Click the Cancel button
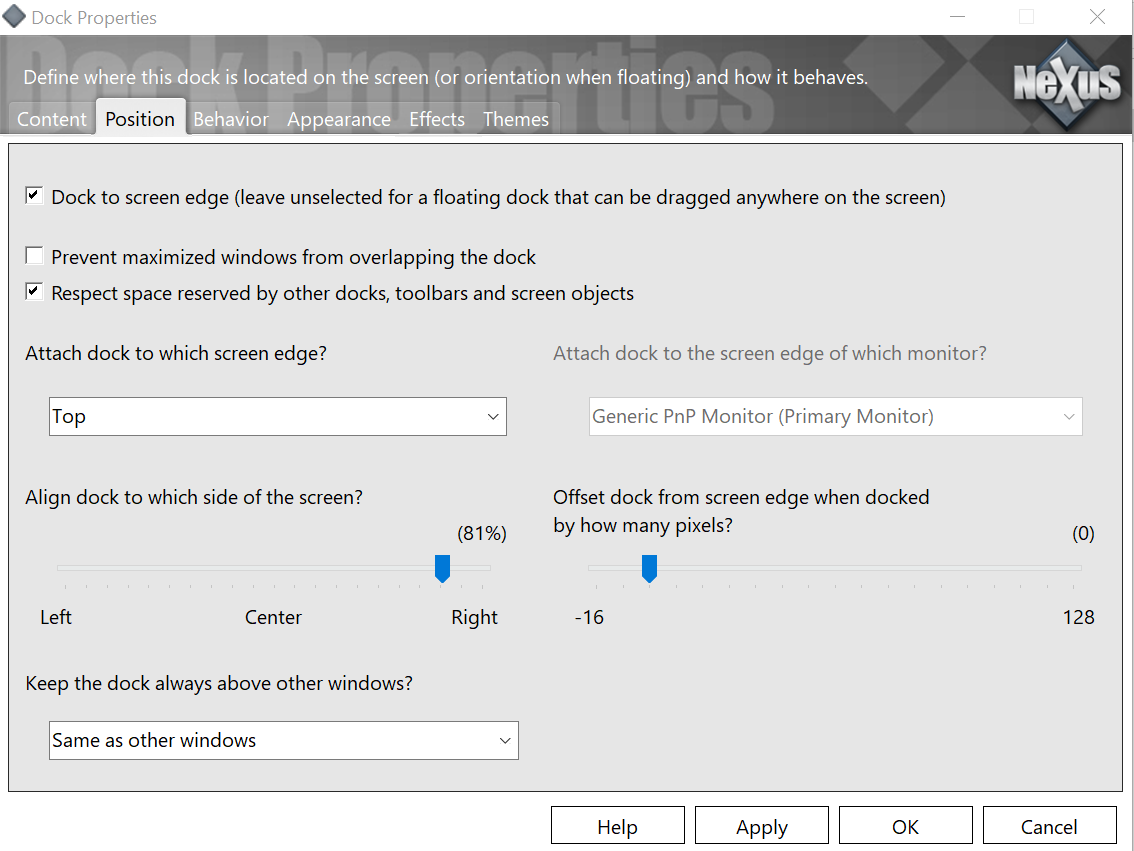Viewport: 1134px width, 851px height. point(1049,827)
